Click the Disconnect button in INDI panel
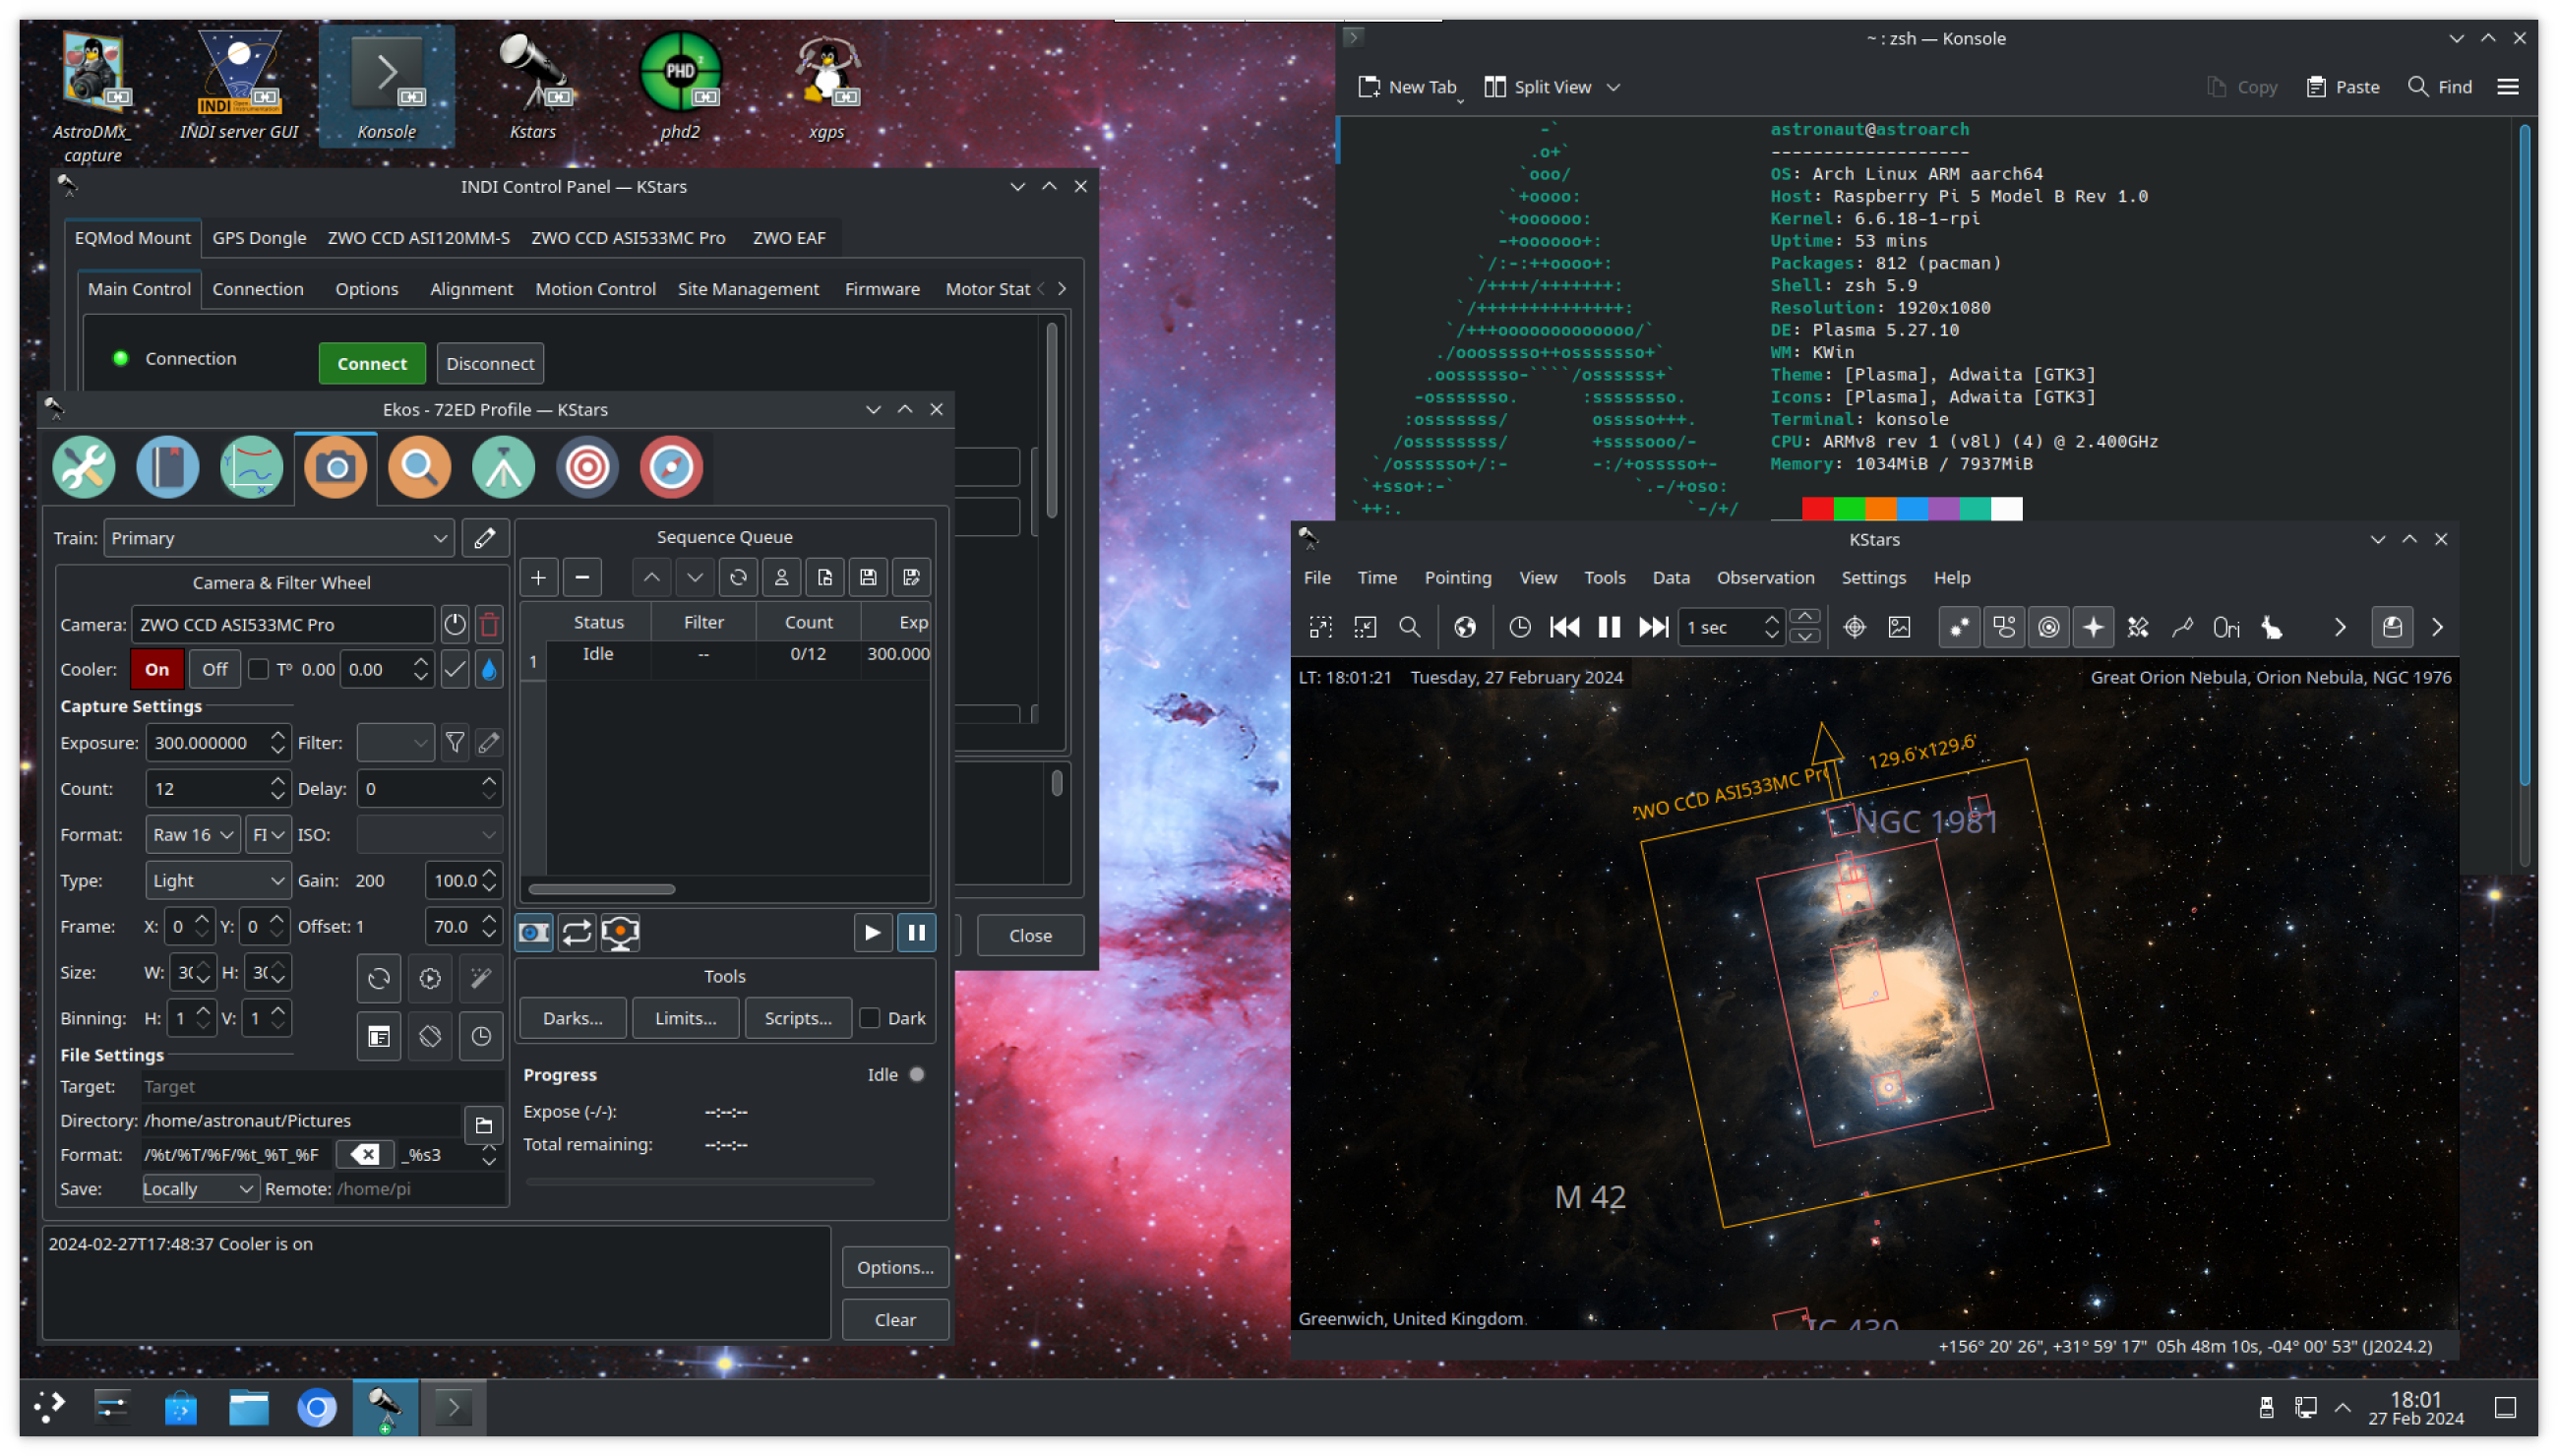The height and width of the screenshot is (1456, 2558). (x=489, y=363)
